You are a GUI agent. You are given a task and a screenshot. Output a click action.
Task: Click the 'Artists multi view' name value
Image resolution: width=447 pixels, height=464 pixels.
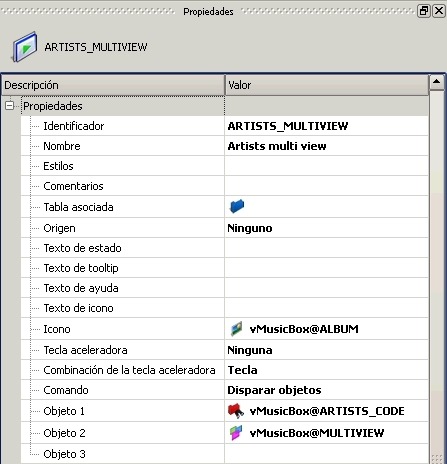tap(277, 146)
